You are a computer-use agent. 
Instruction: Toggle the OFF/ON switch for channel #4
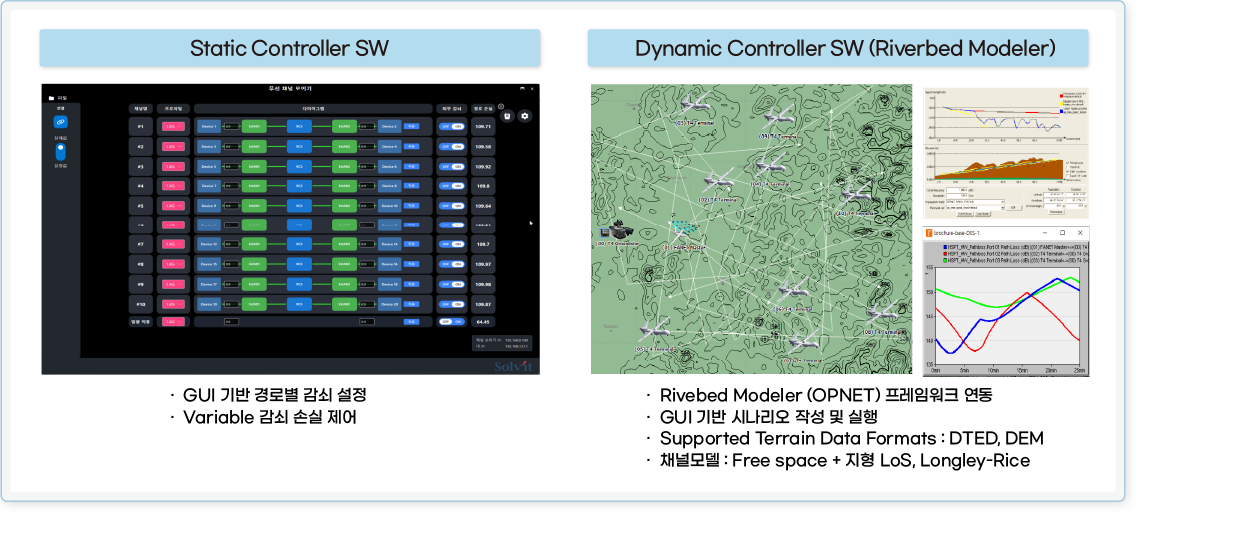click(x=452, y=186)
